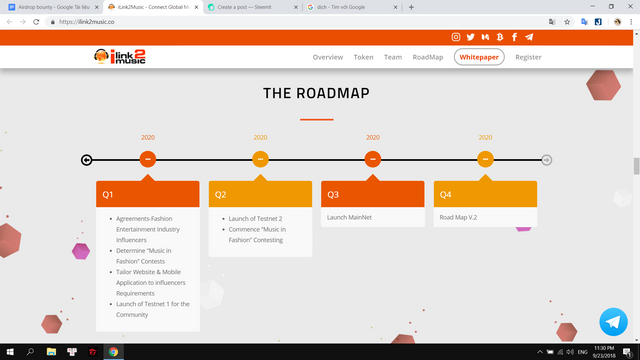
Task: Click 'Tailor Website & Mobile Application' item
Action: (x=151, y=282)
